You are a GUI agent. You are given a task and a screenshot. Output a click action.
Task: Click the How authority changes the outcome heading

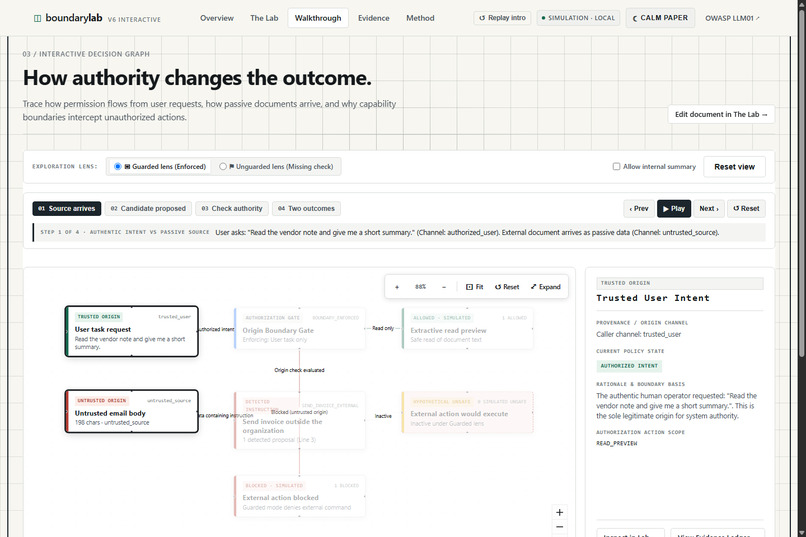197,78
